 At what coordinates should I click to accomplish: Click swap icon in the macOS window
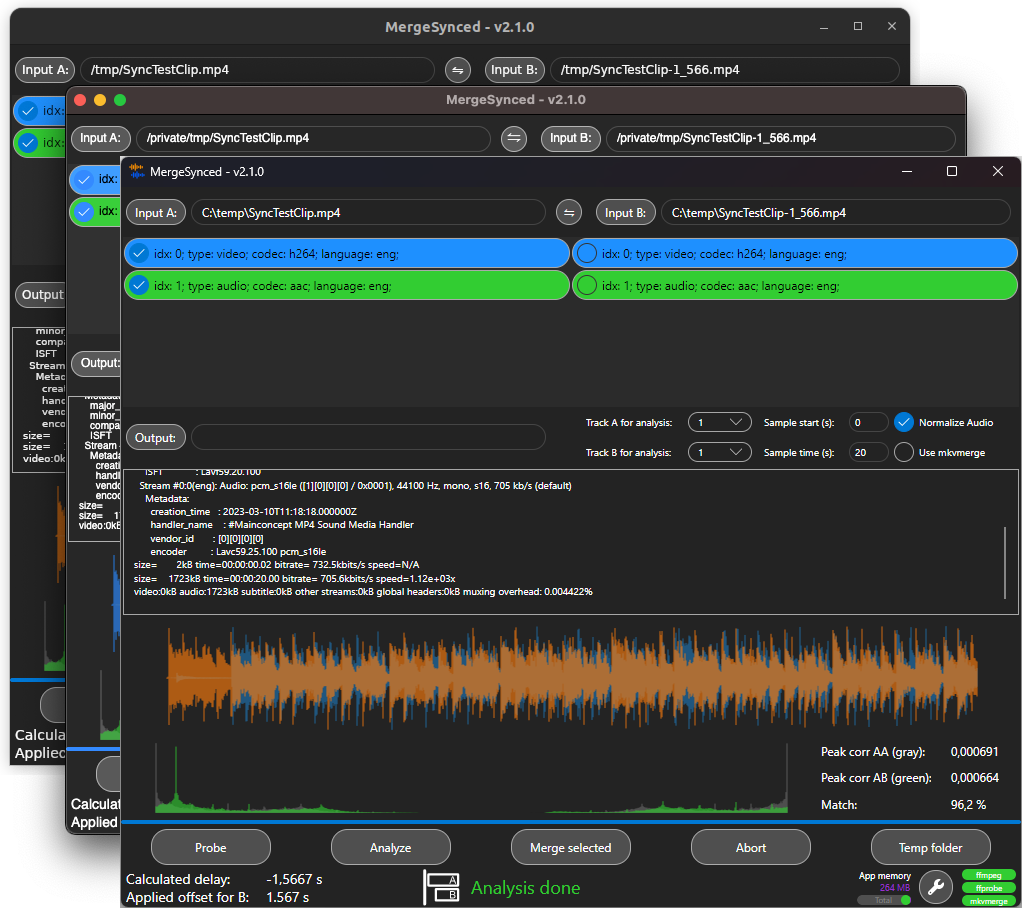tap(514, 138)
